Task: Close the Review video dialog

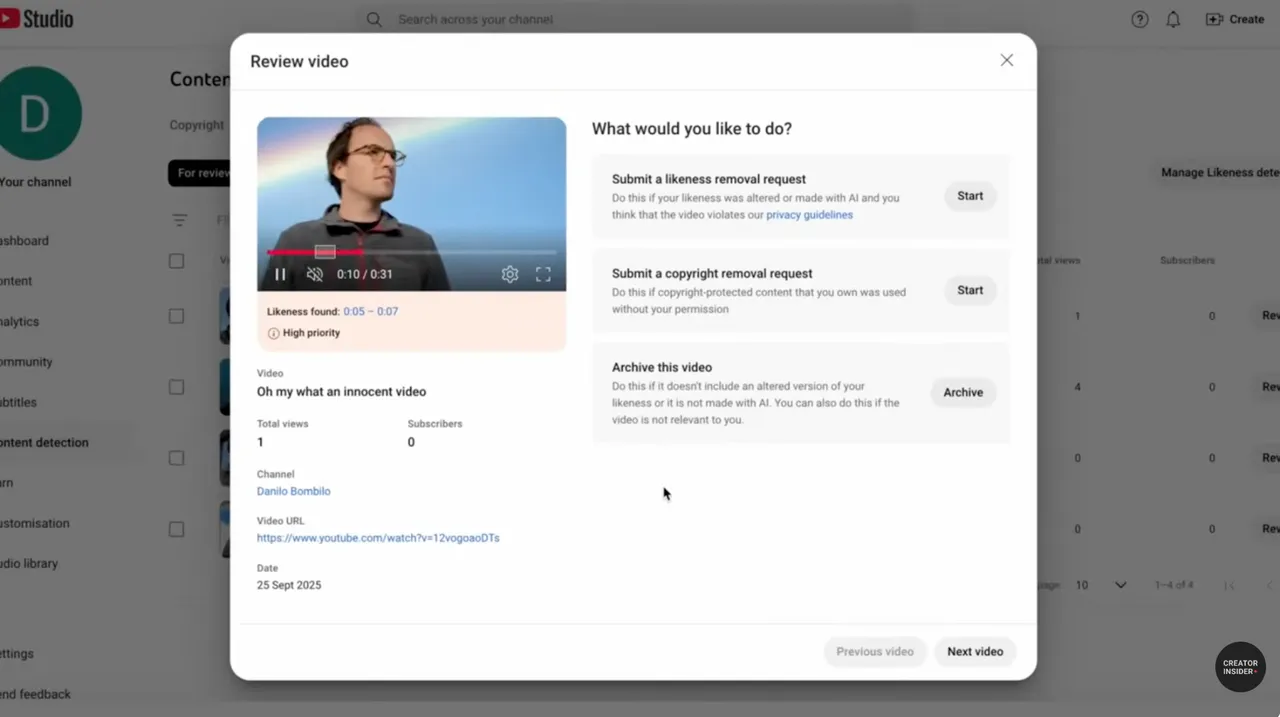Action: click(1006, 61)
